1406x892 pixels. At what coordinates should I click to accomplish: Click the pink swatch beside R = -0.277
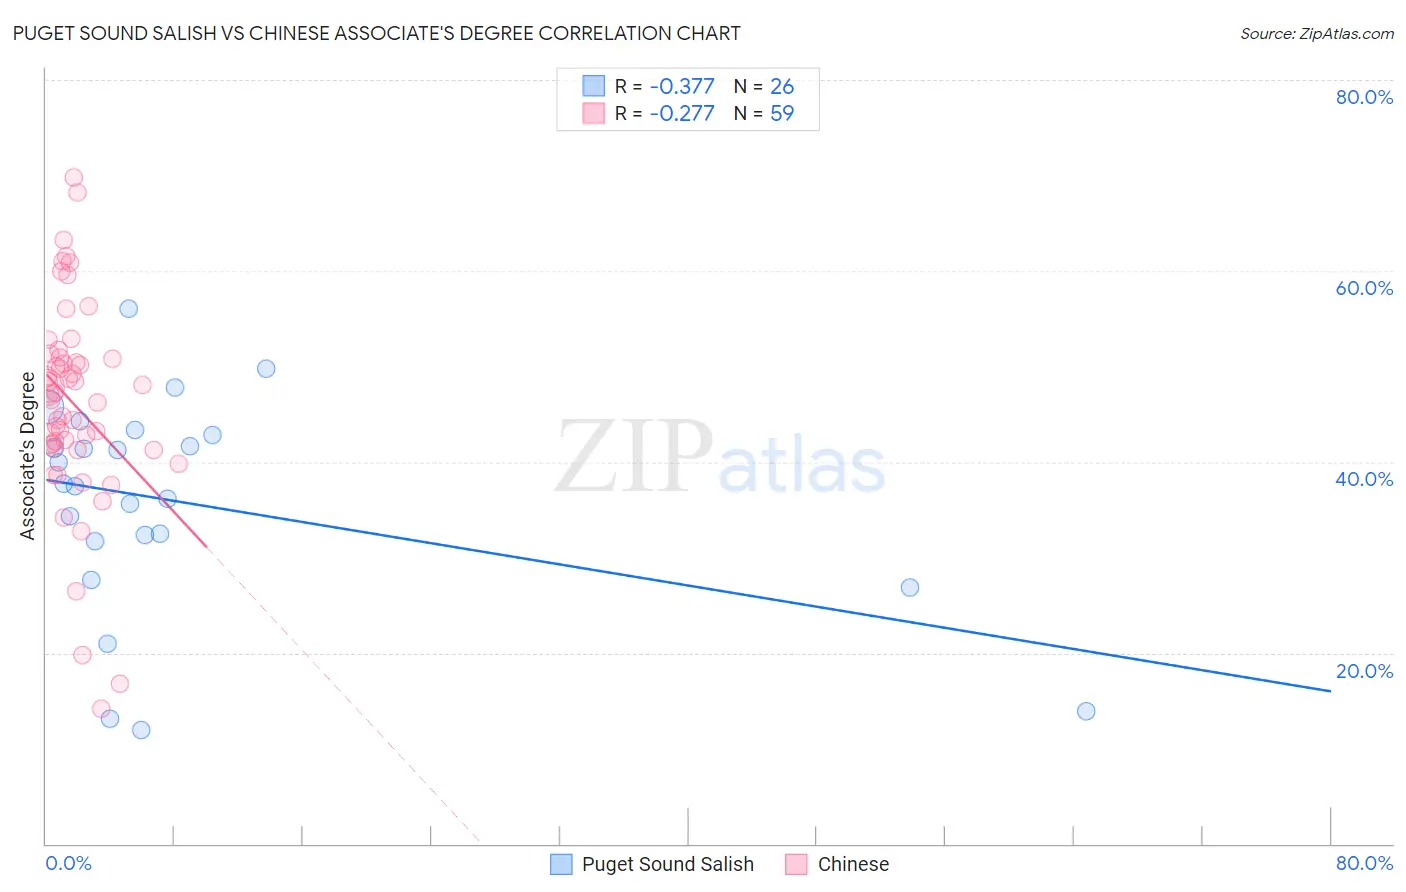(594, 113)
